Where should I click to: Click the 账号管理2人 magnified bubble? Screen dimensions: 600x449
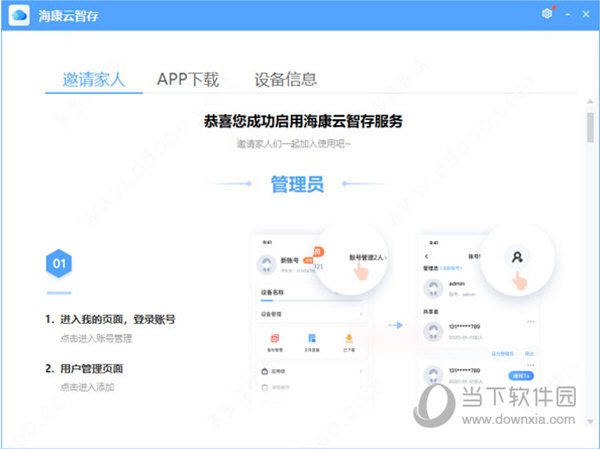[x=351, y=259]
